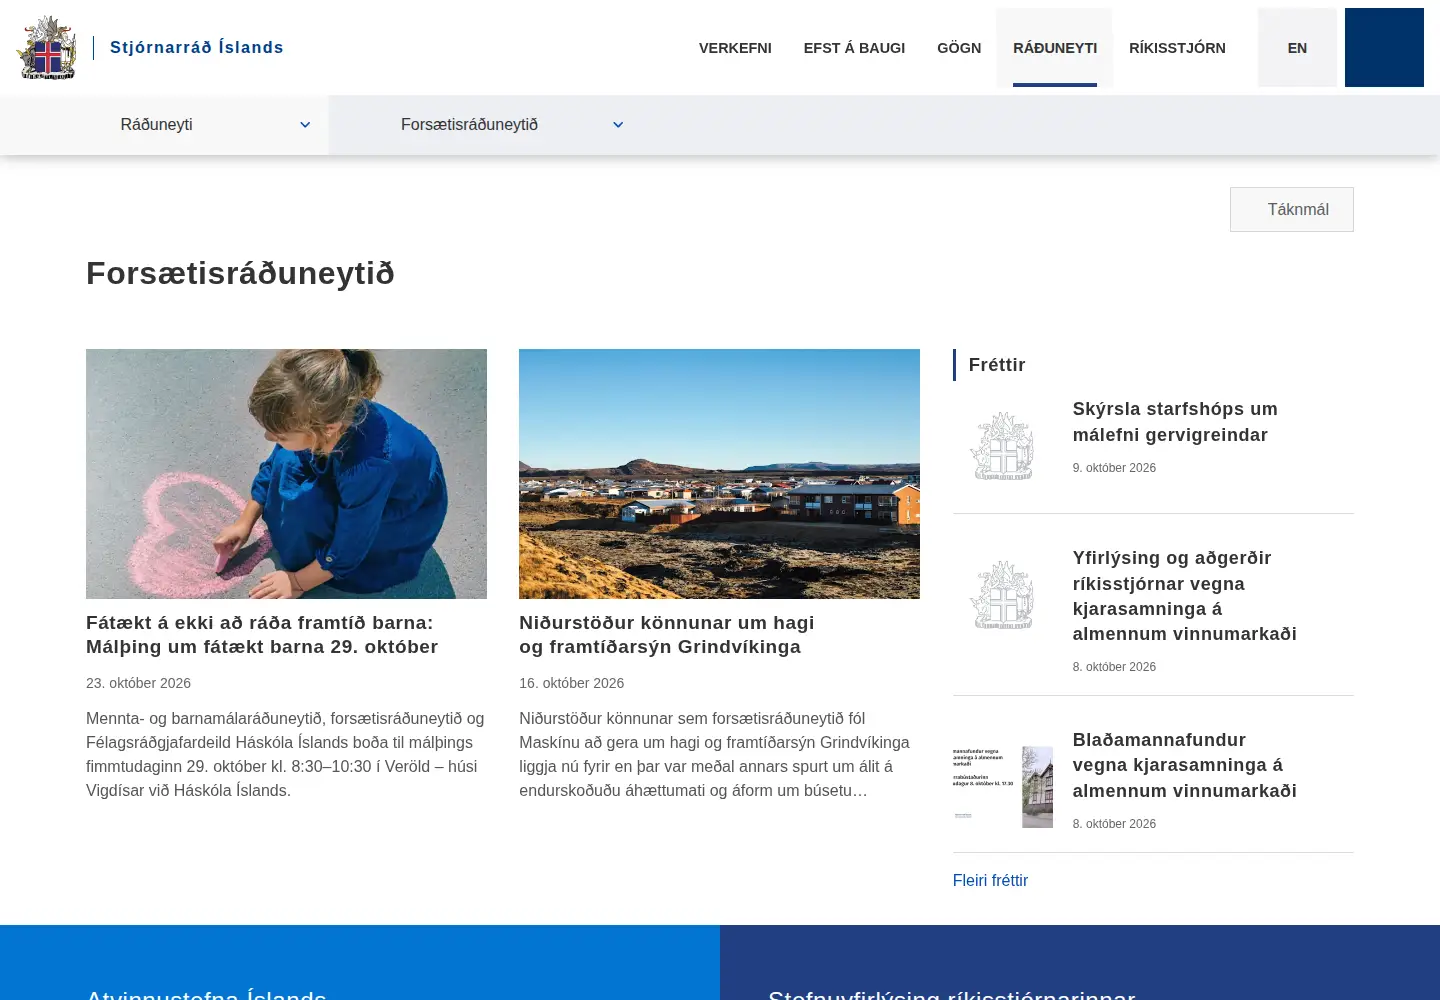Click coat of arms thumbnail beside Skýrsla starfshóps

point(1003,446)
